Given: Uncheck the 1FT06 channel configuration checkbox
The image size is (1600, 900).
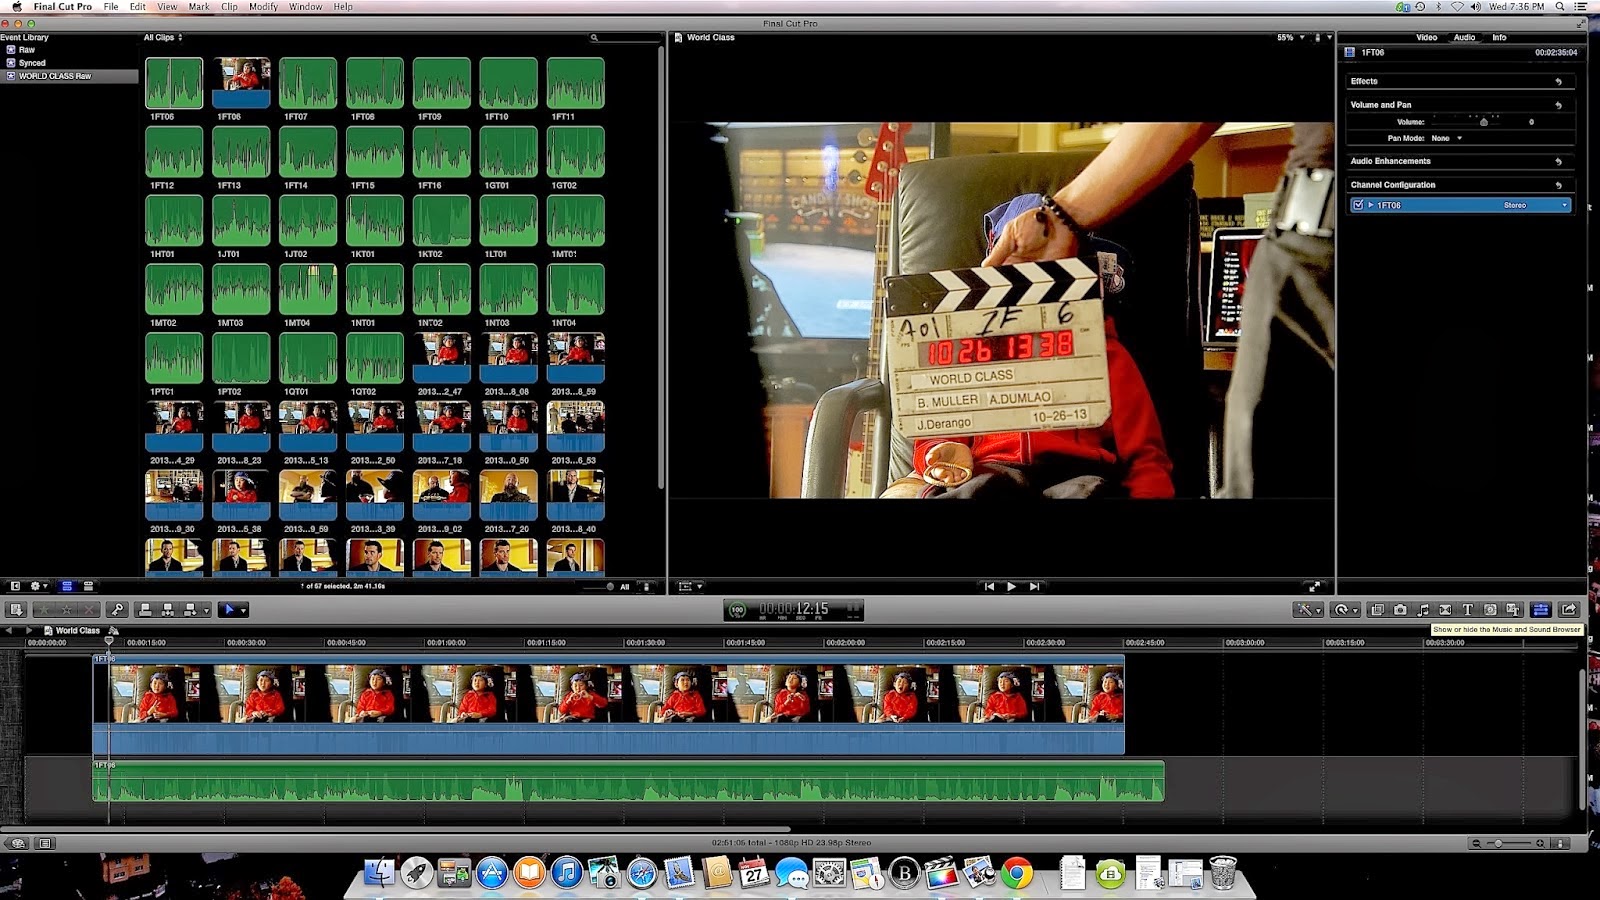Looking at the screenshot, I should pyautogui.click(x=1357, y=205).
